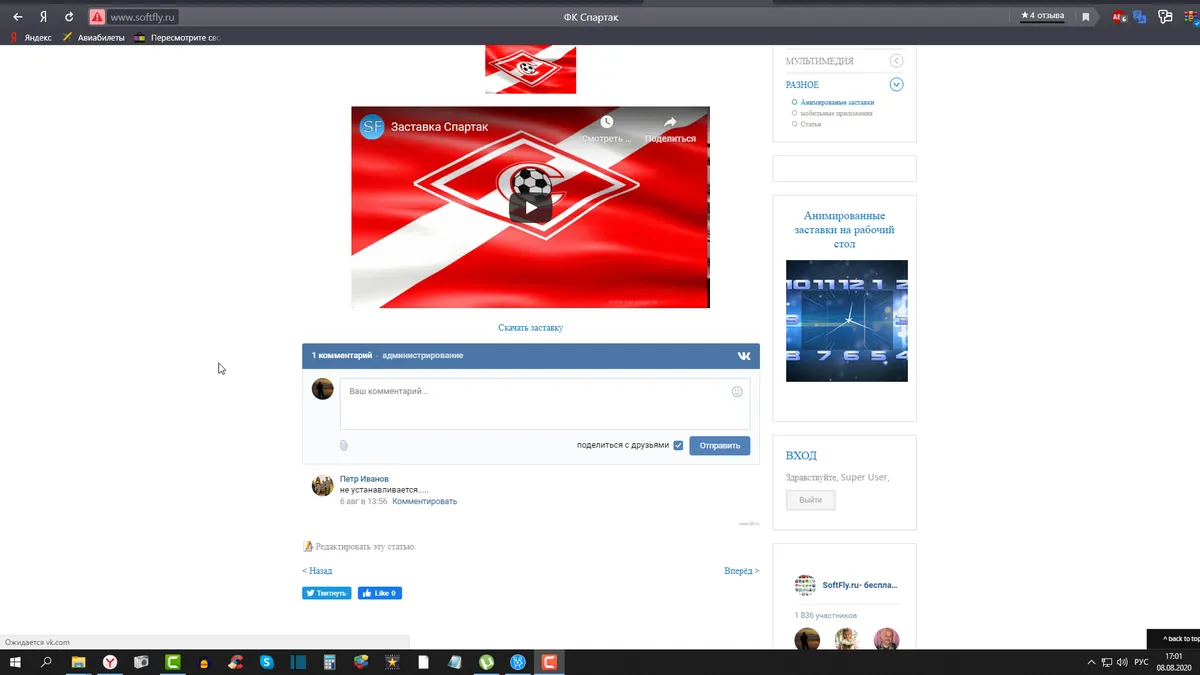This screenshot has width=1200, height=675.
Task: Open the VK logo in comments header
Action: click(x=744, y=356)
